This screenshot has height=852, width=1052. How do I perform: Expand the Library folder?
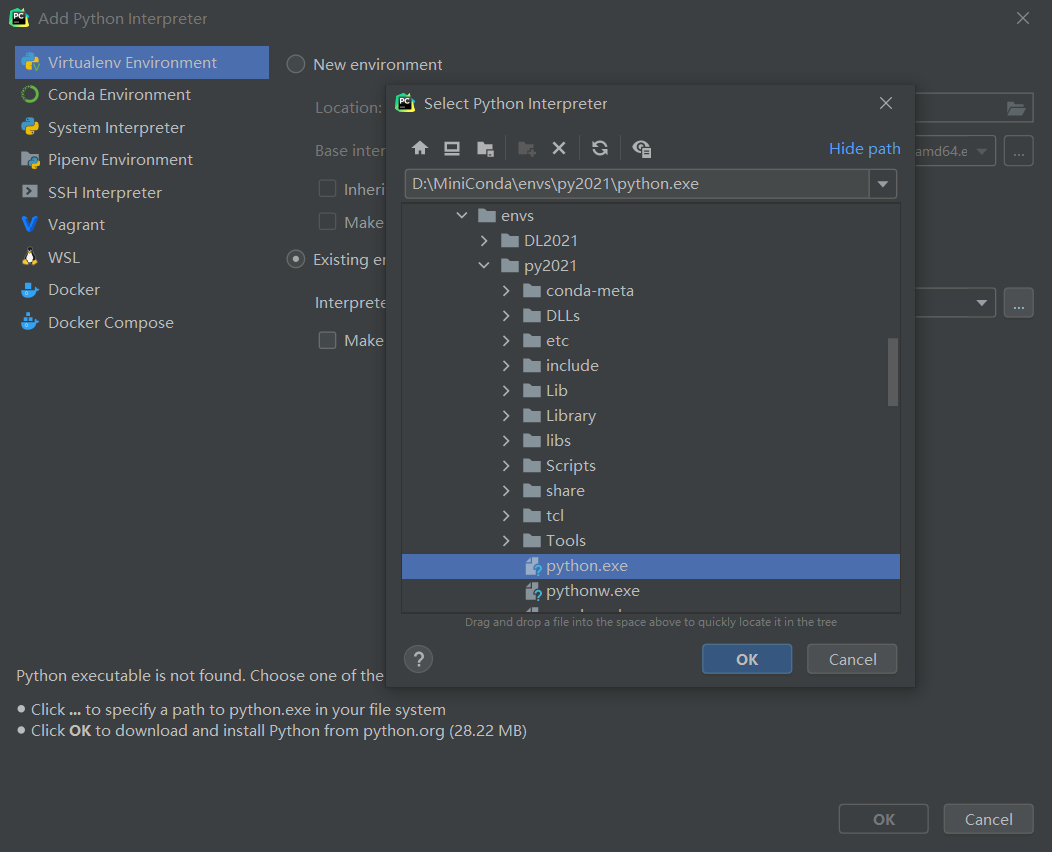point(506,415)
